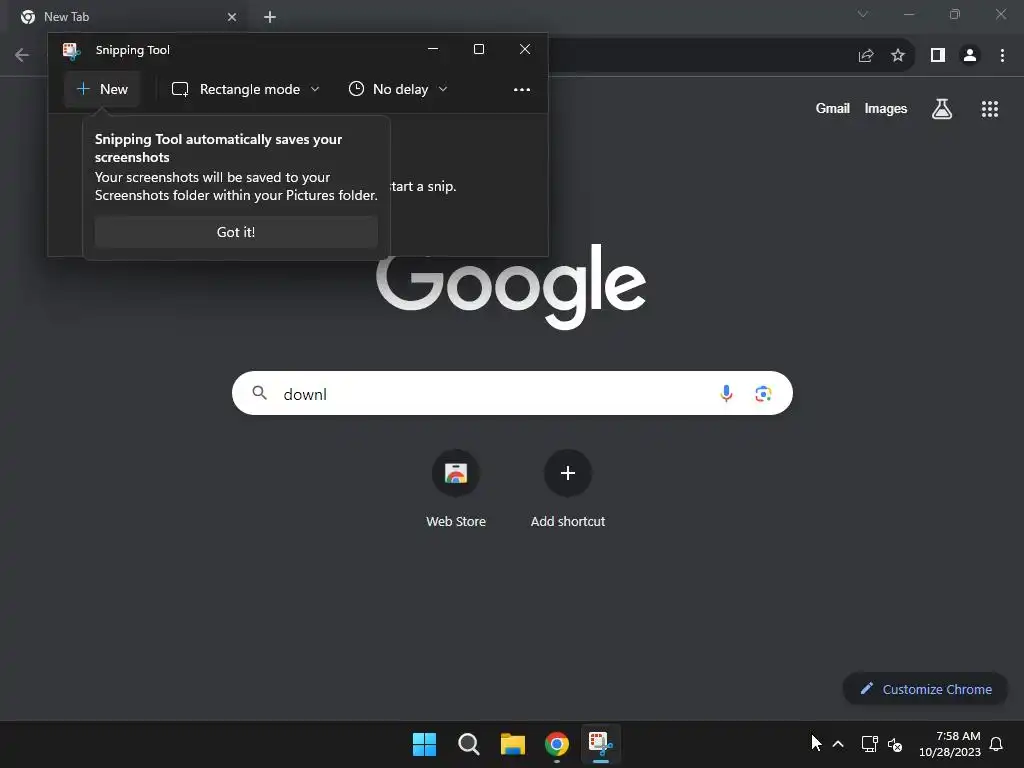This screenshot has height=768, width=1024.
Task: Open muted volume tray icon
Action: coord(895,744)
